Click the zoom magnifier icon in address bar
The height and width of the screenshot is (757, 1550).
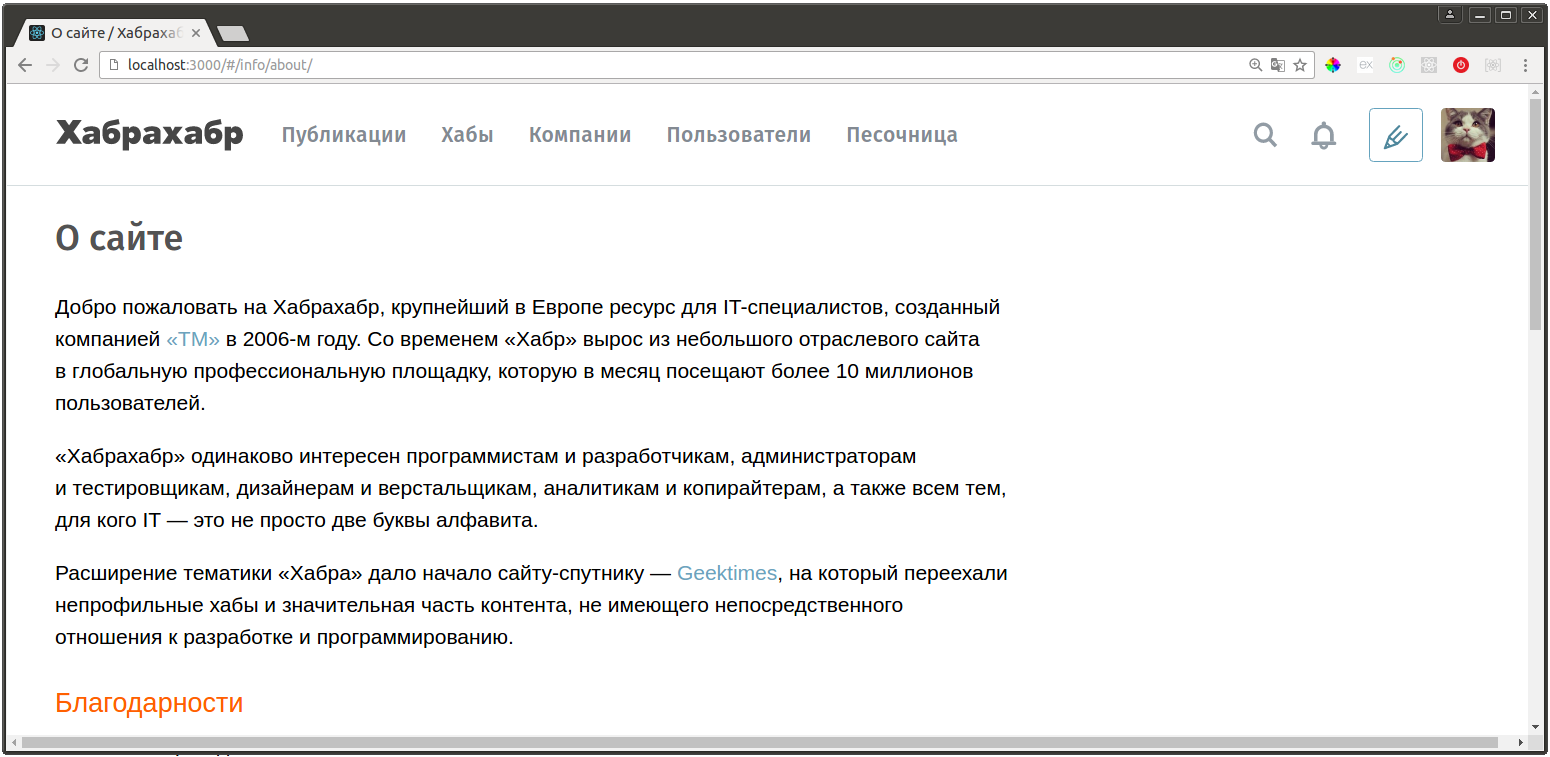click(x=1256, y=65)
